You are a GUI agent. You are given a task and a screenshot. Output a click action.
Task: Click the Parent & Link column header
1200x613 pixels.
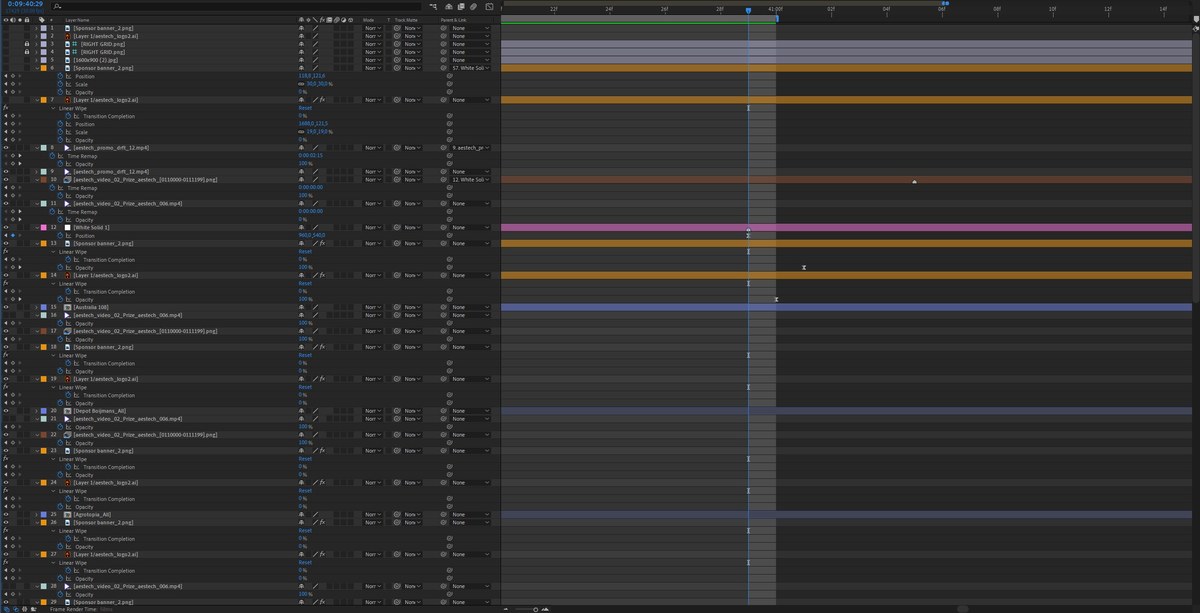tap(454, 20)
